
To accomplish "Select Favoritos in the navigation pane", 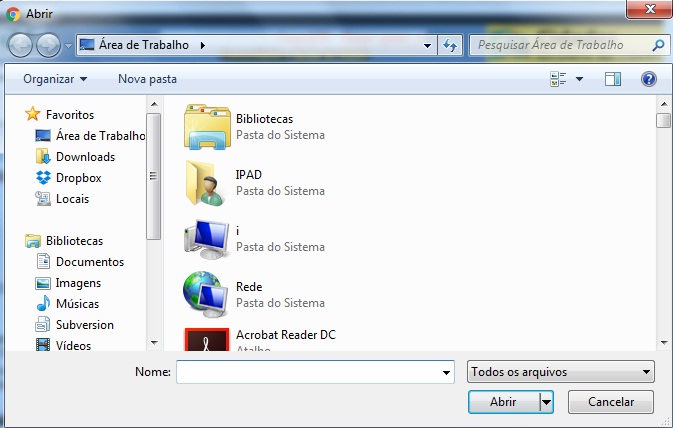I will tap(70, 115).
